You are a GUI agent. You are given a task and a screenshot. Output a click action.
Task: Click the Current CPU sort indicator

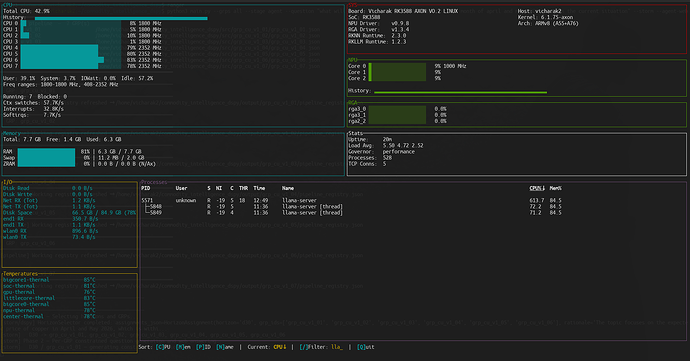(x=267, y=347)
